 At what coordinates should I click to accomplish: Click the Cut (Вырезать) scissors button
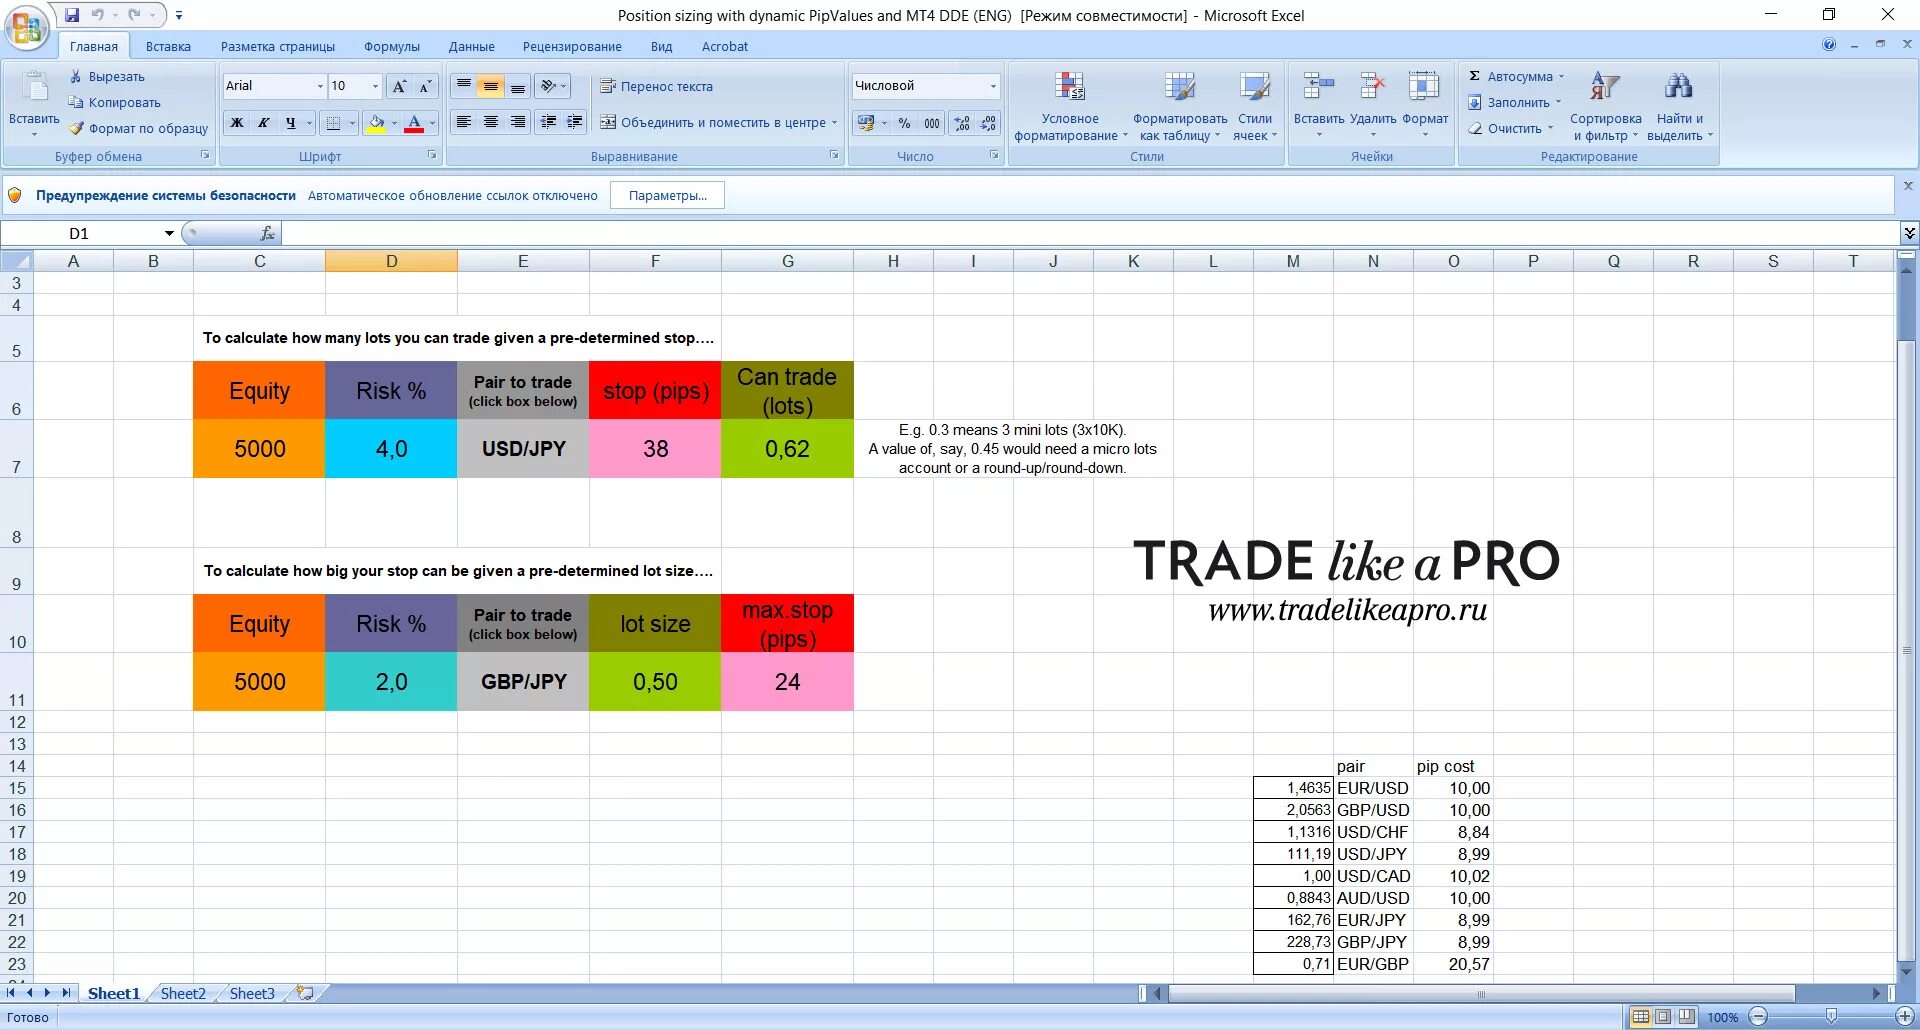point(106,77)
